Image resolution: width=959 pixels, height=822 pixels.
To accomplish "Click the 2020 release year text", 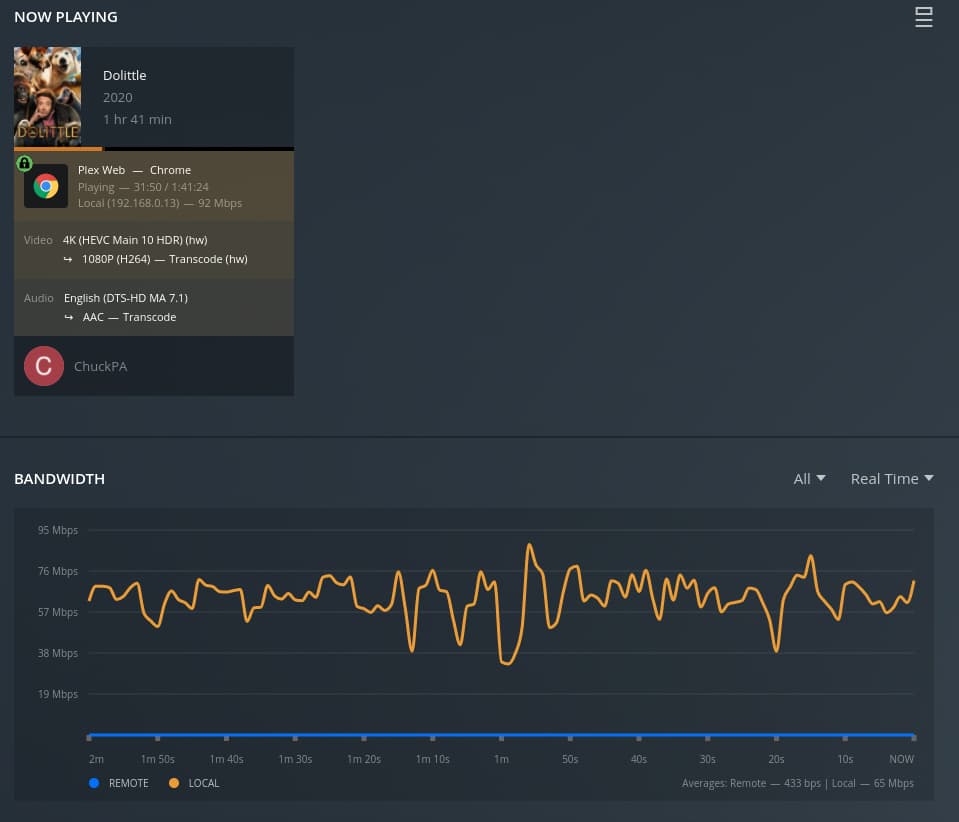I will coord(117,97).
